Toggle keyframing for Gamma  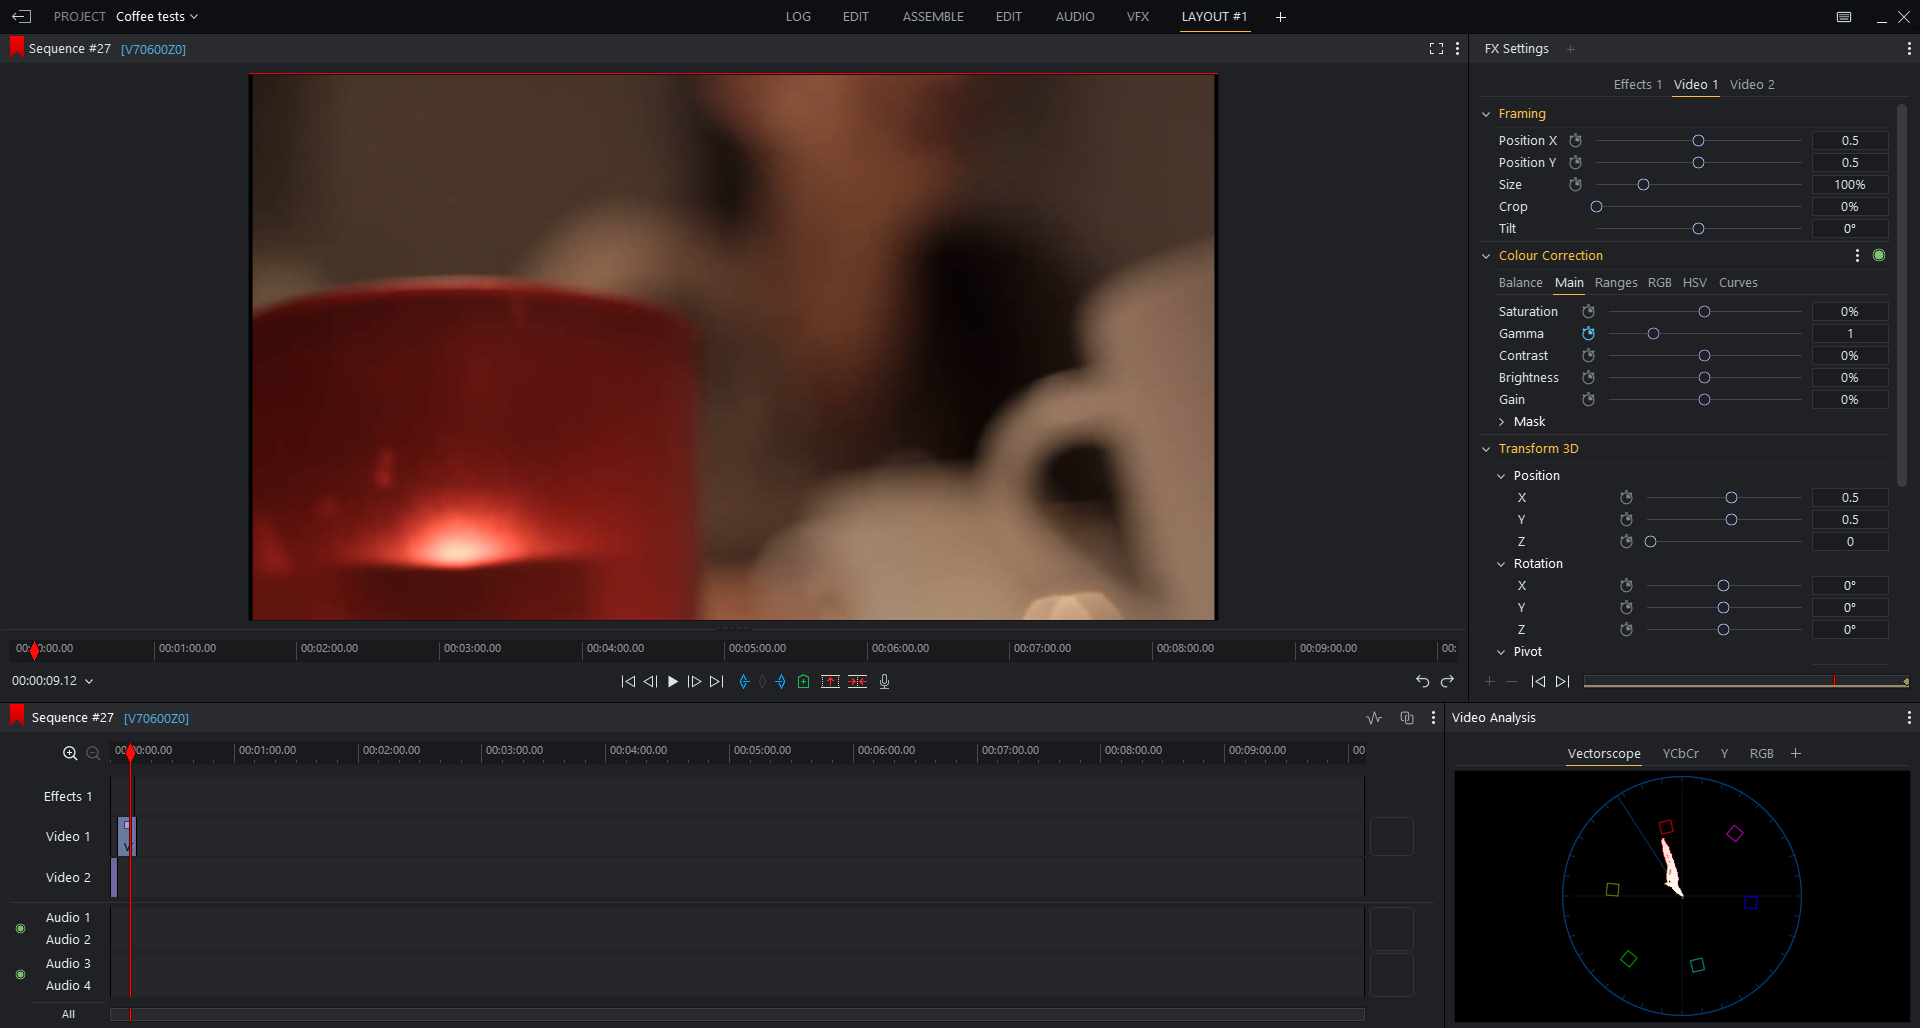[x=1590, y=334]
